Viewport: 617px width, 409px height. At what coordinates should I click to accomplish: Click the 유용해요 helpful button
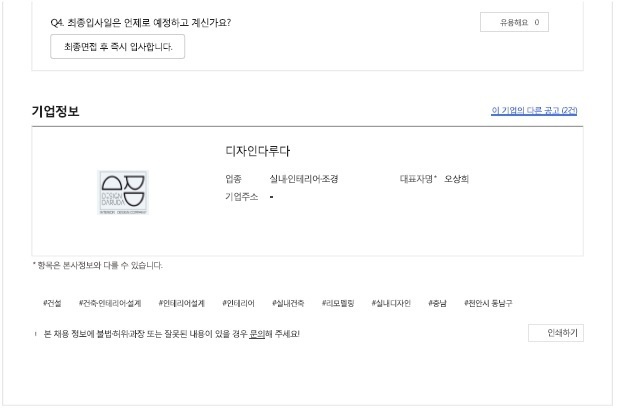tap(514, 22)
